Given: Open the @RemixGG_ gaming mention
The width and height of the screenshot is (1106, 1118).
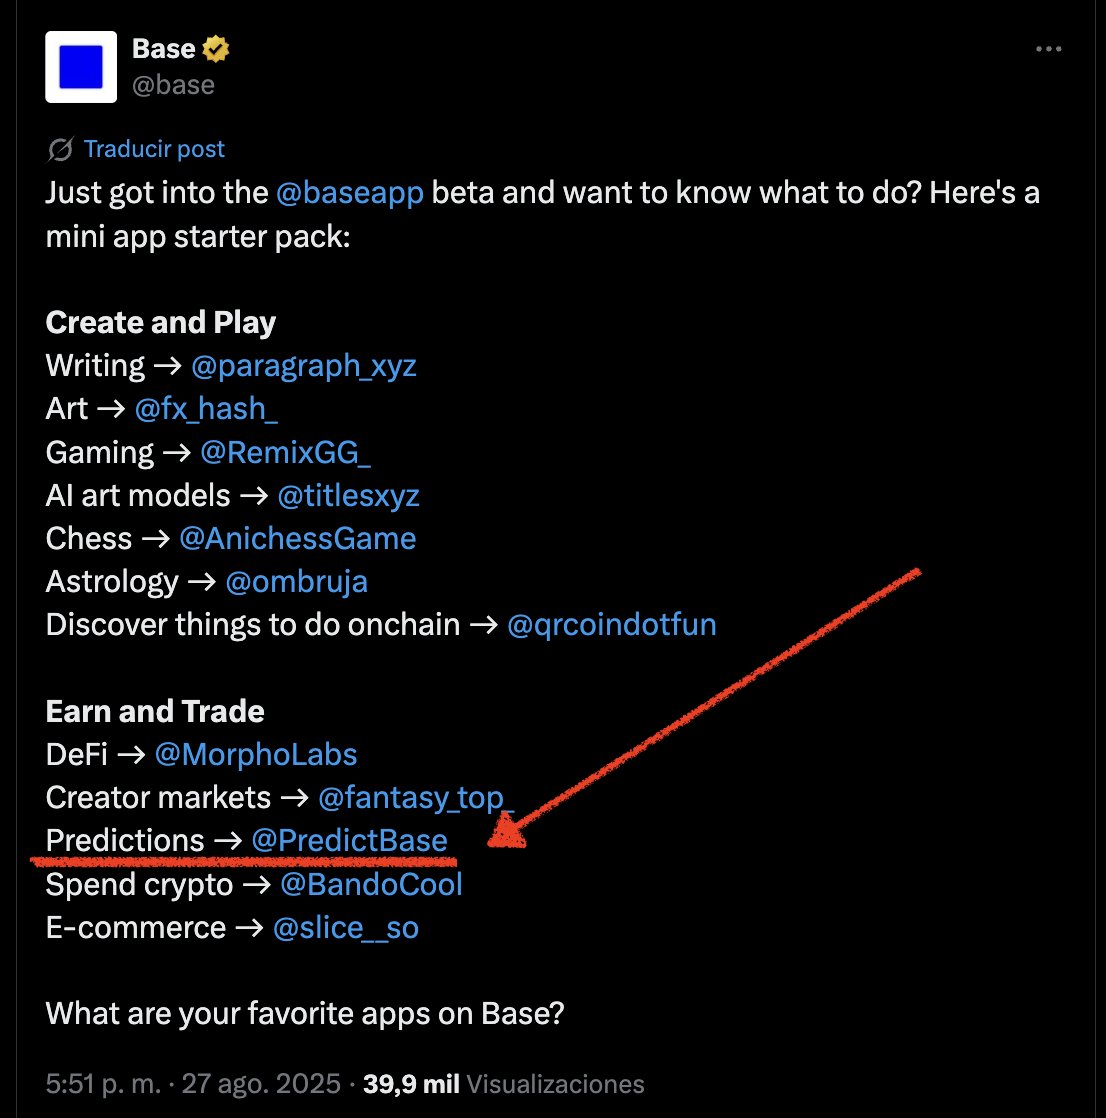Looking at the screenshot, I should [x=285, y=453].
